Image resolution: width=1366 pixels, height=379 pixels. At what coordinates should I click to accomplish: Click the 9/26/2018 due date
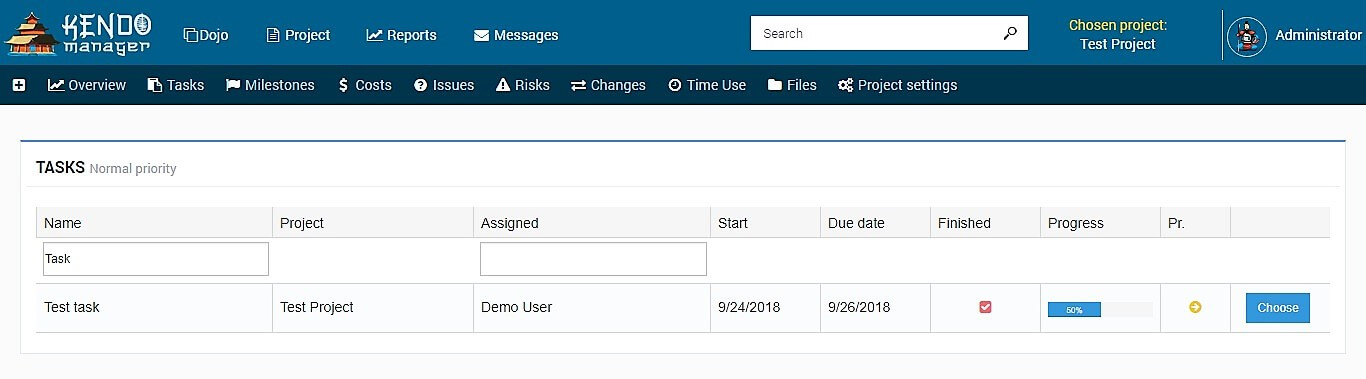859,307
